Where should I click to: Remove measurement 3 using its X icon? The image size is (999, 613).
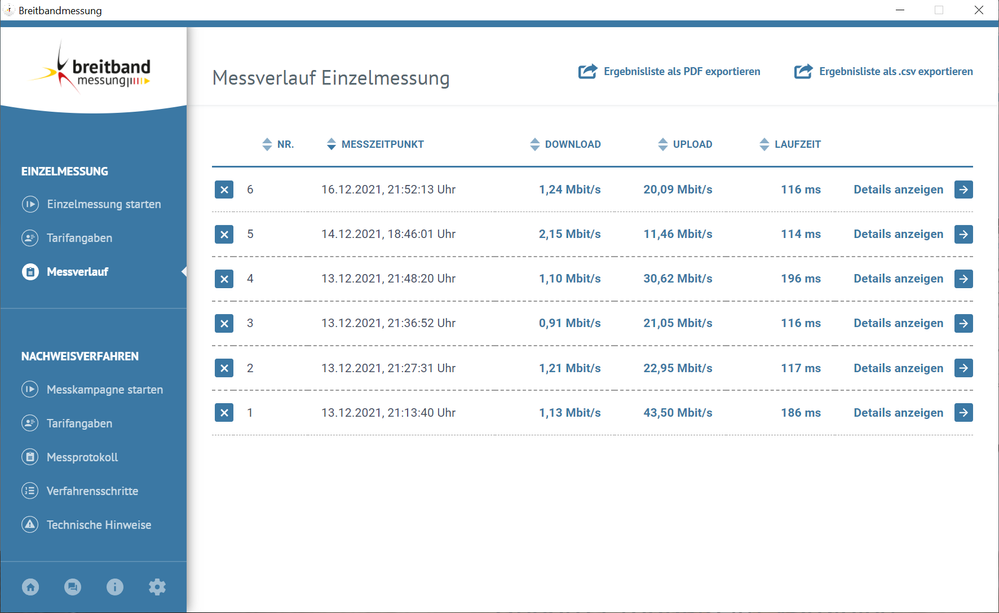224,323
